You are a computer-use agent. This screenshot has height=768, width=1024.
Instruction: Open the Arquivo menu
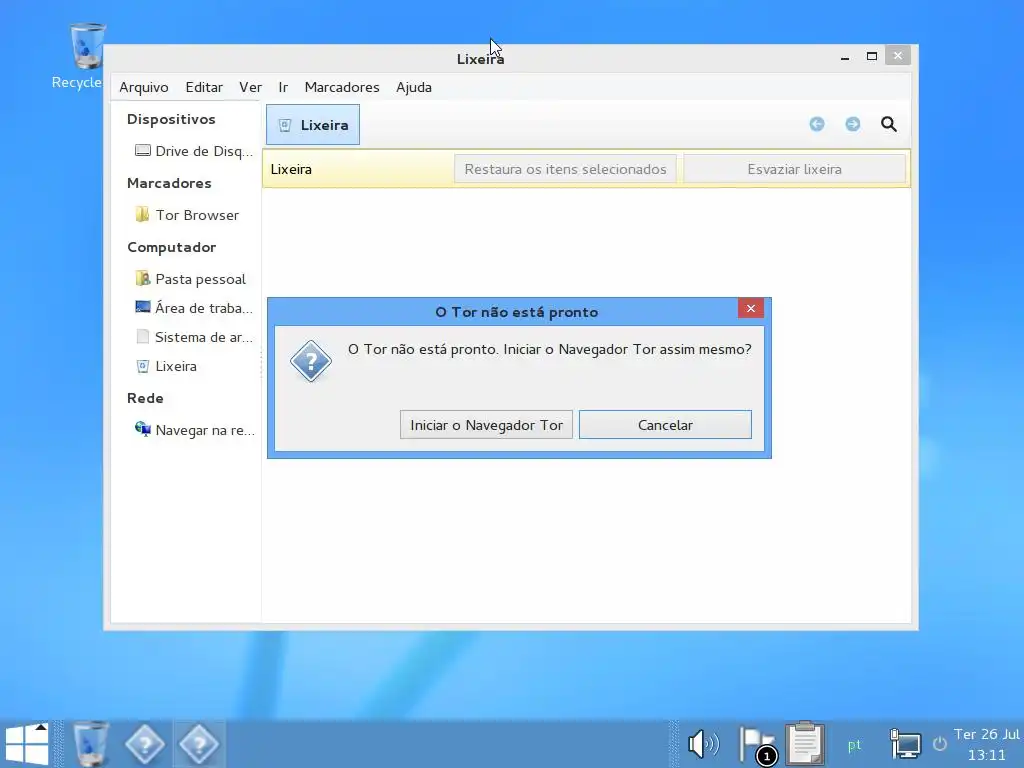point(144,88)
